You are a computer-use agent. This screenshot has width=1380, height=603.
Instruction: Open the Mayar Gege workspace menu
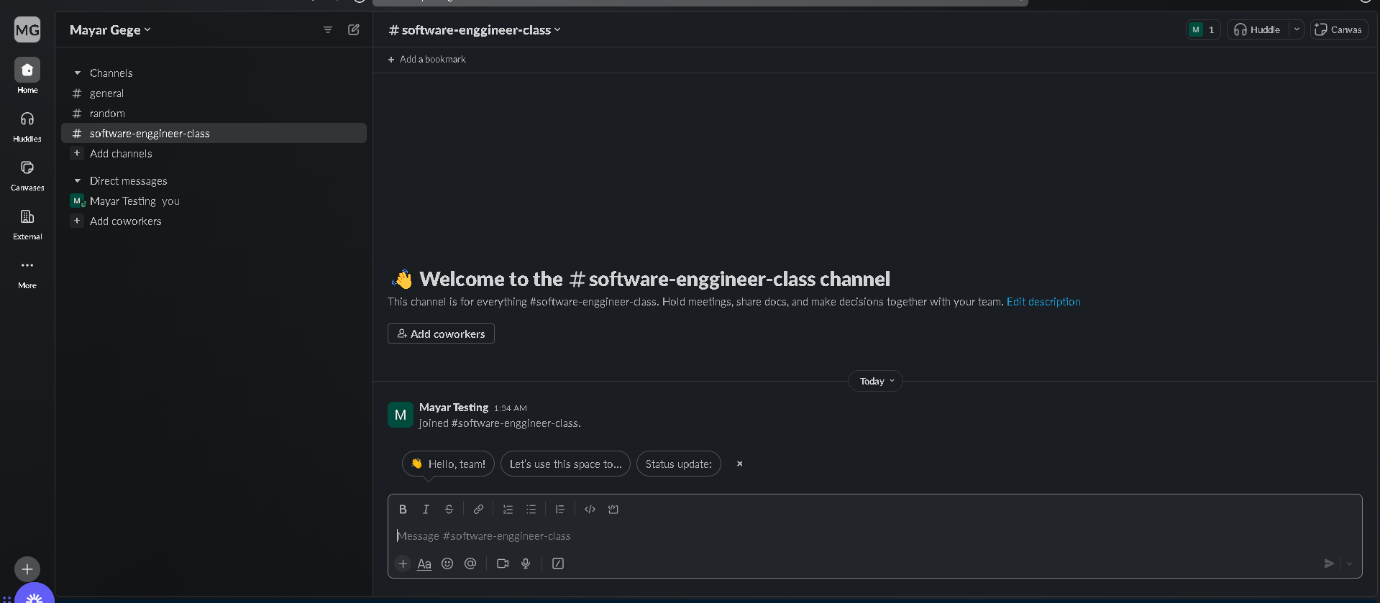(x=110, y=30)
